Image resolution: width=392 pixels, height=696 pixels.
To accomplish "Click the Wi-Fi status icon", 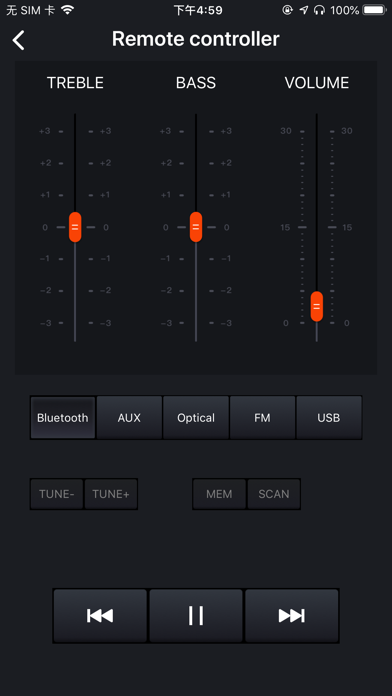I will click(x=67, y=10).
